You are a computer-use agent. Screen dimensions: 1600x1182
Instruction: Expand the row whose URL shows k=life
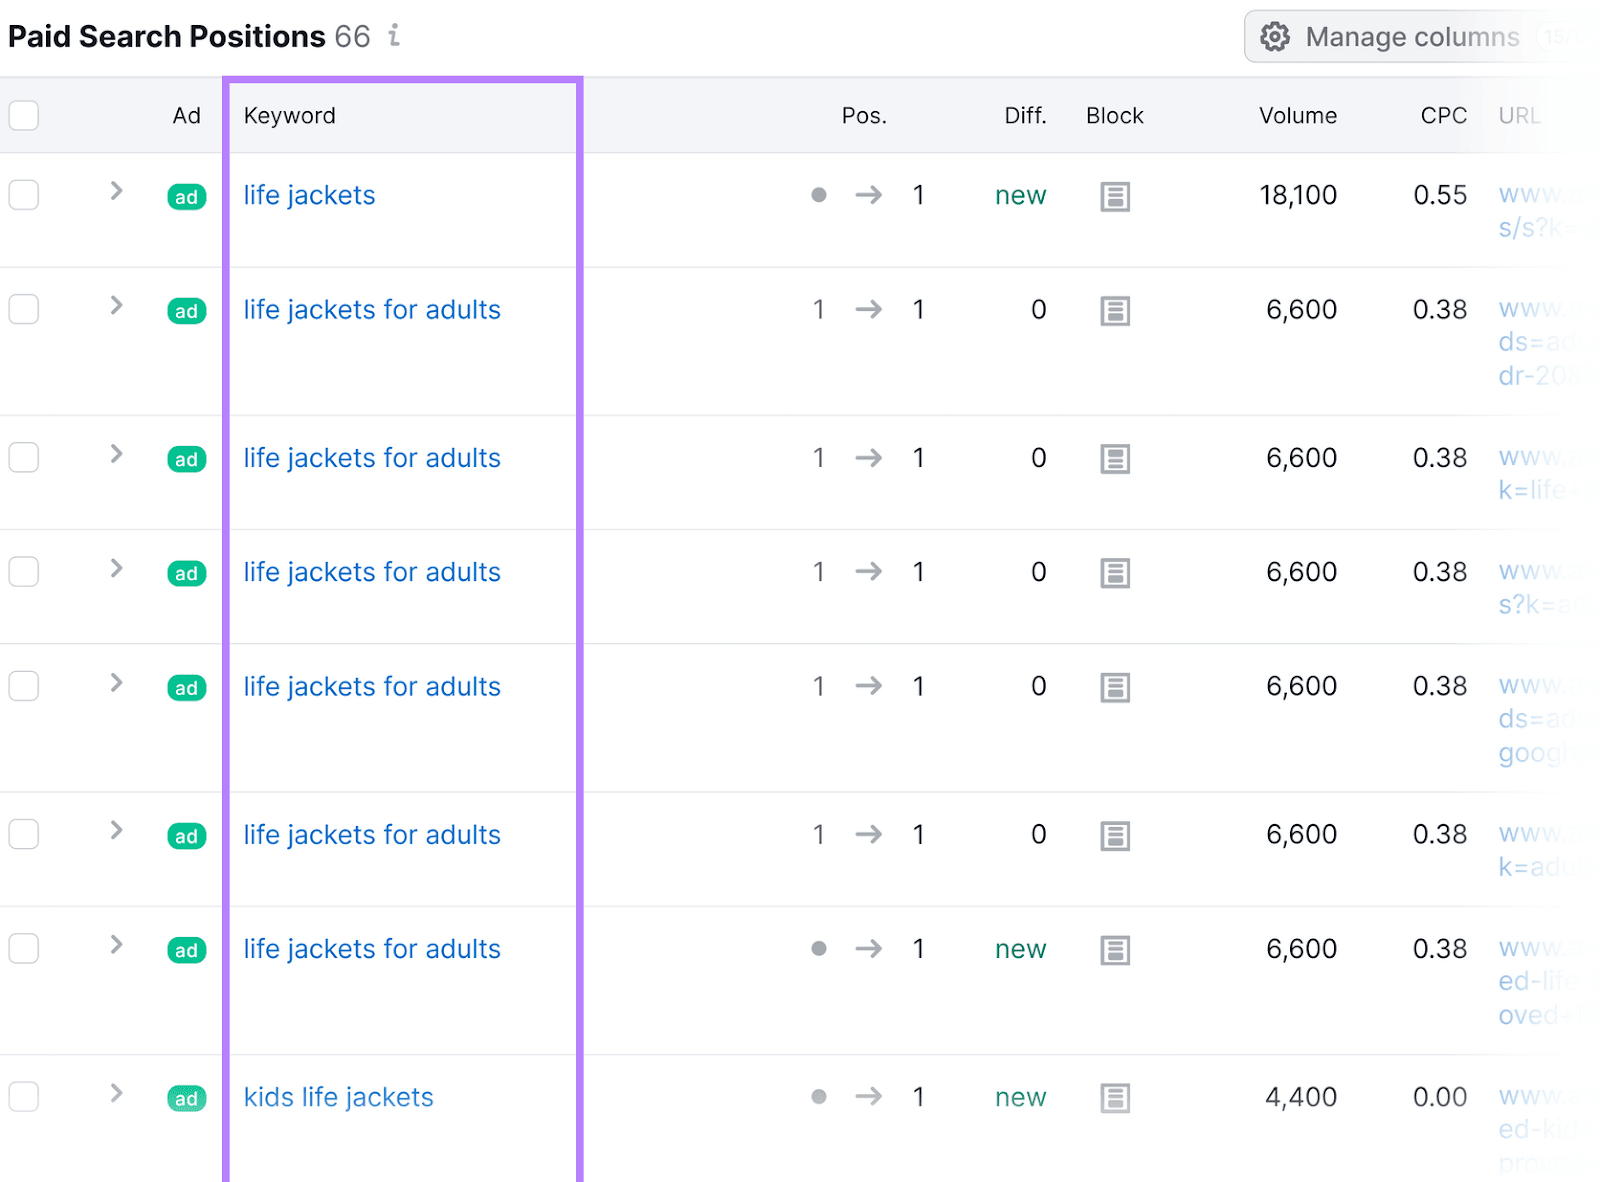point(116,454)
